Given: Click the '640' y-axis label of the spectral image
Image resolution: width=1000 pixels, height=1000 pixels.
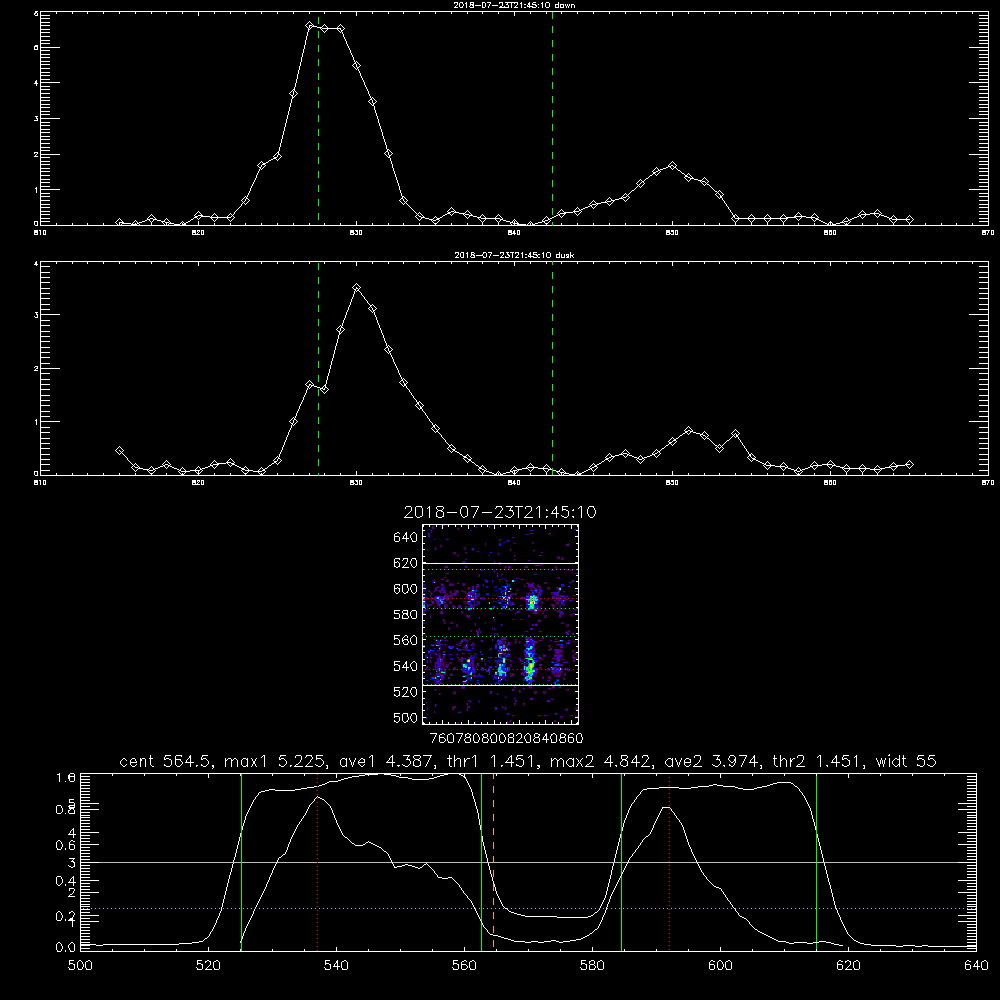Looking at the screenshot, I should [406, 537].
